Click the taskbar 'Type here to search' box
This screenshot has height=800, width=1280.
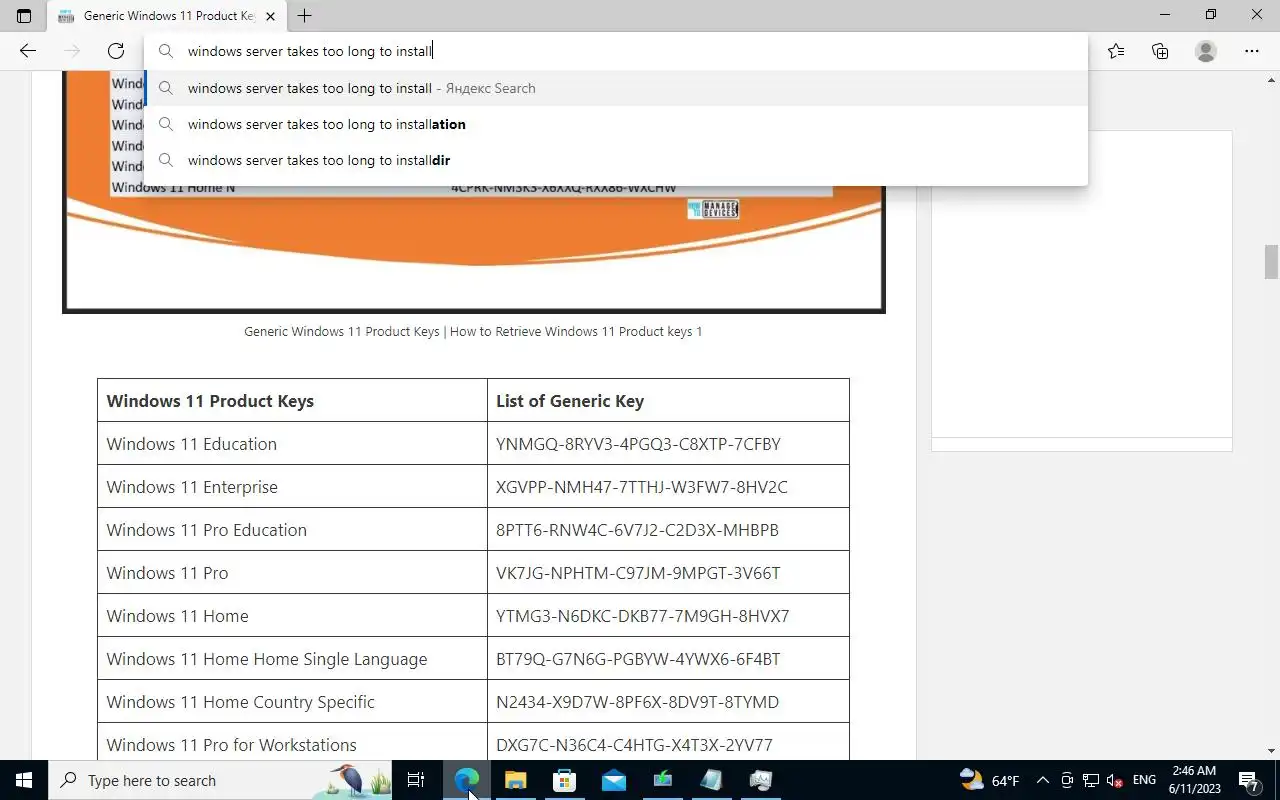click(x=220, y=780)
